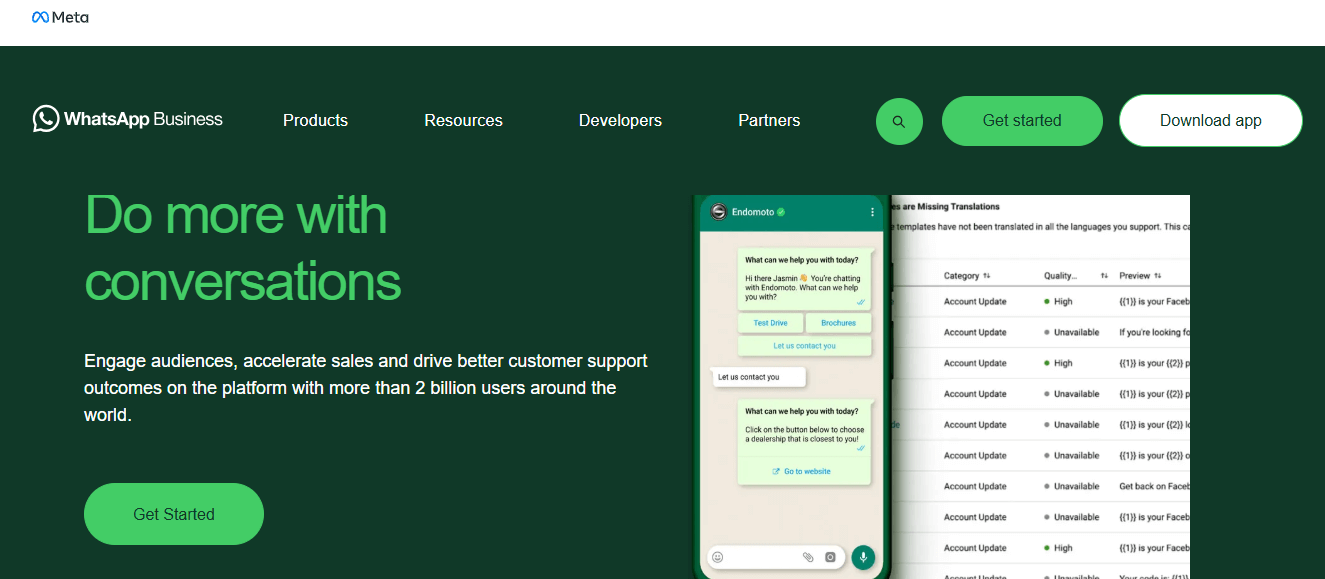Click the Category column header

click(961, 275)
